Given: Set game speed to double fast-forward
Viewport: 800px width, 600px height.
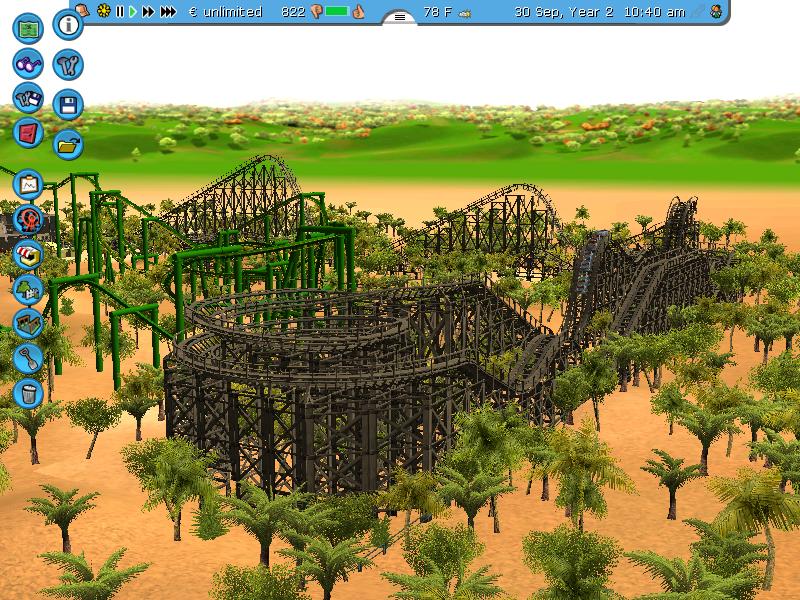Looking at the screenshot, I should [148, 11].
